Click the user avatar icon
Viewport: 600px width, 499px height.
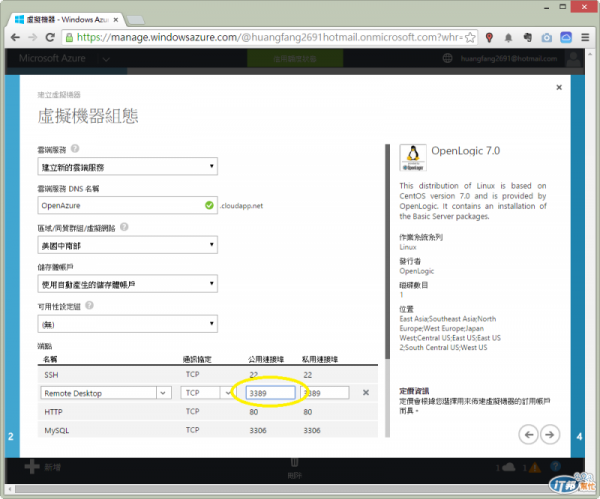pyautogui.click(x=574, y=59)
